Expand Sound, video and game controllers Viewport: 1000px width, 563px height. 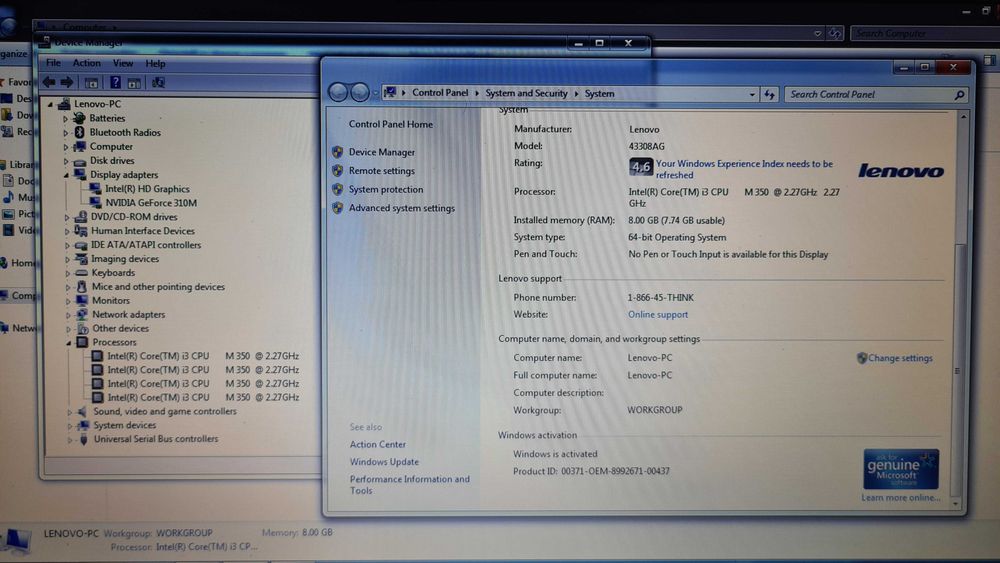(x=70, y=412)
